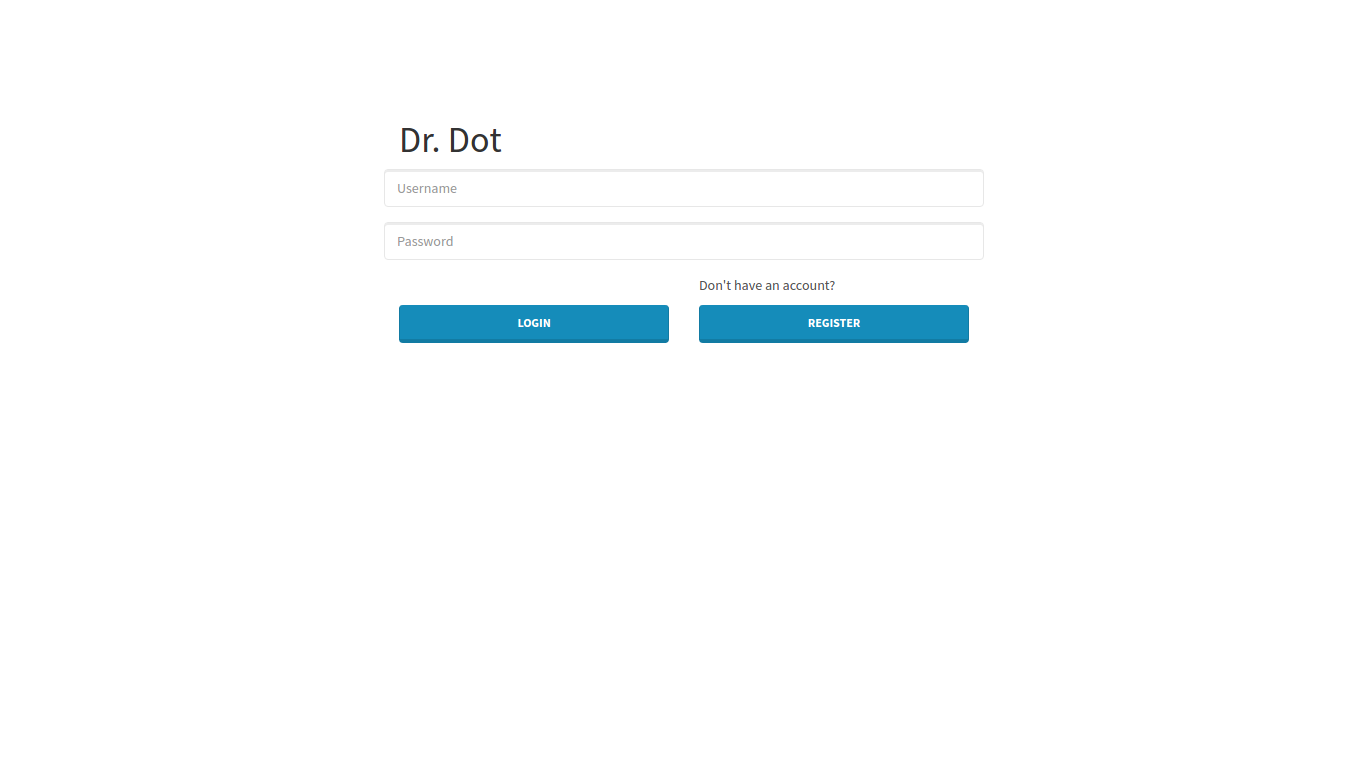The image size is (1368, 768).
Task: Click the button below "Don't have an account?"
Action: coord(834,324)
